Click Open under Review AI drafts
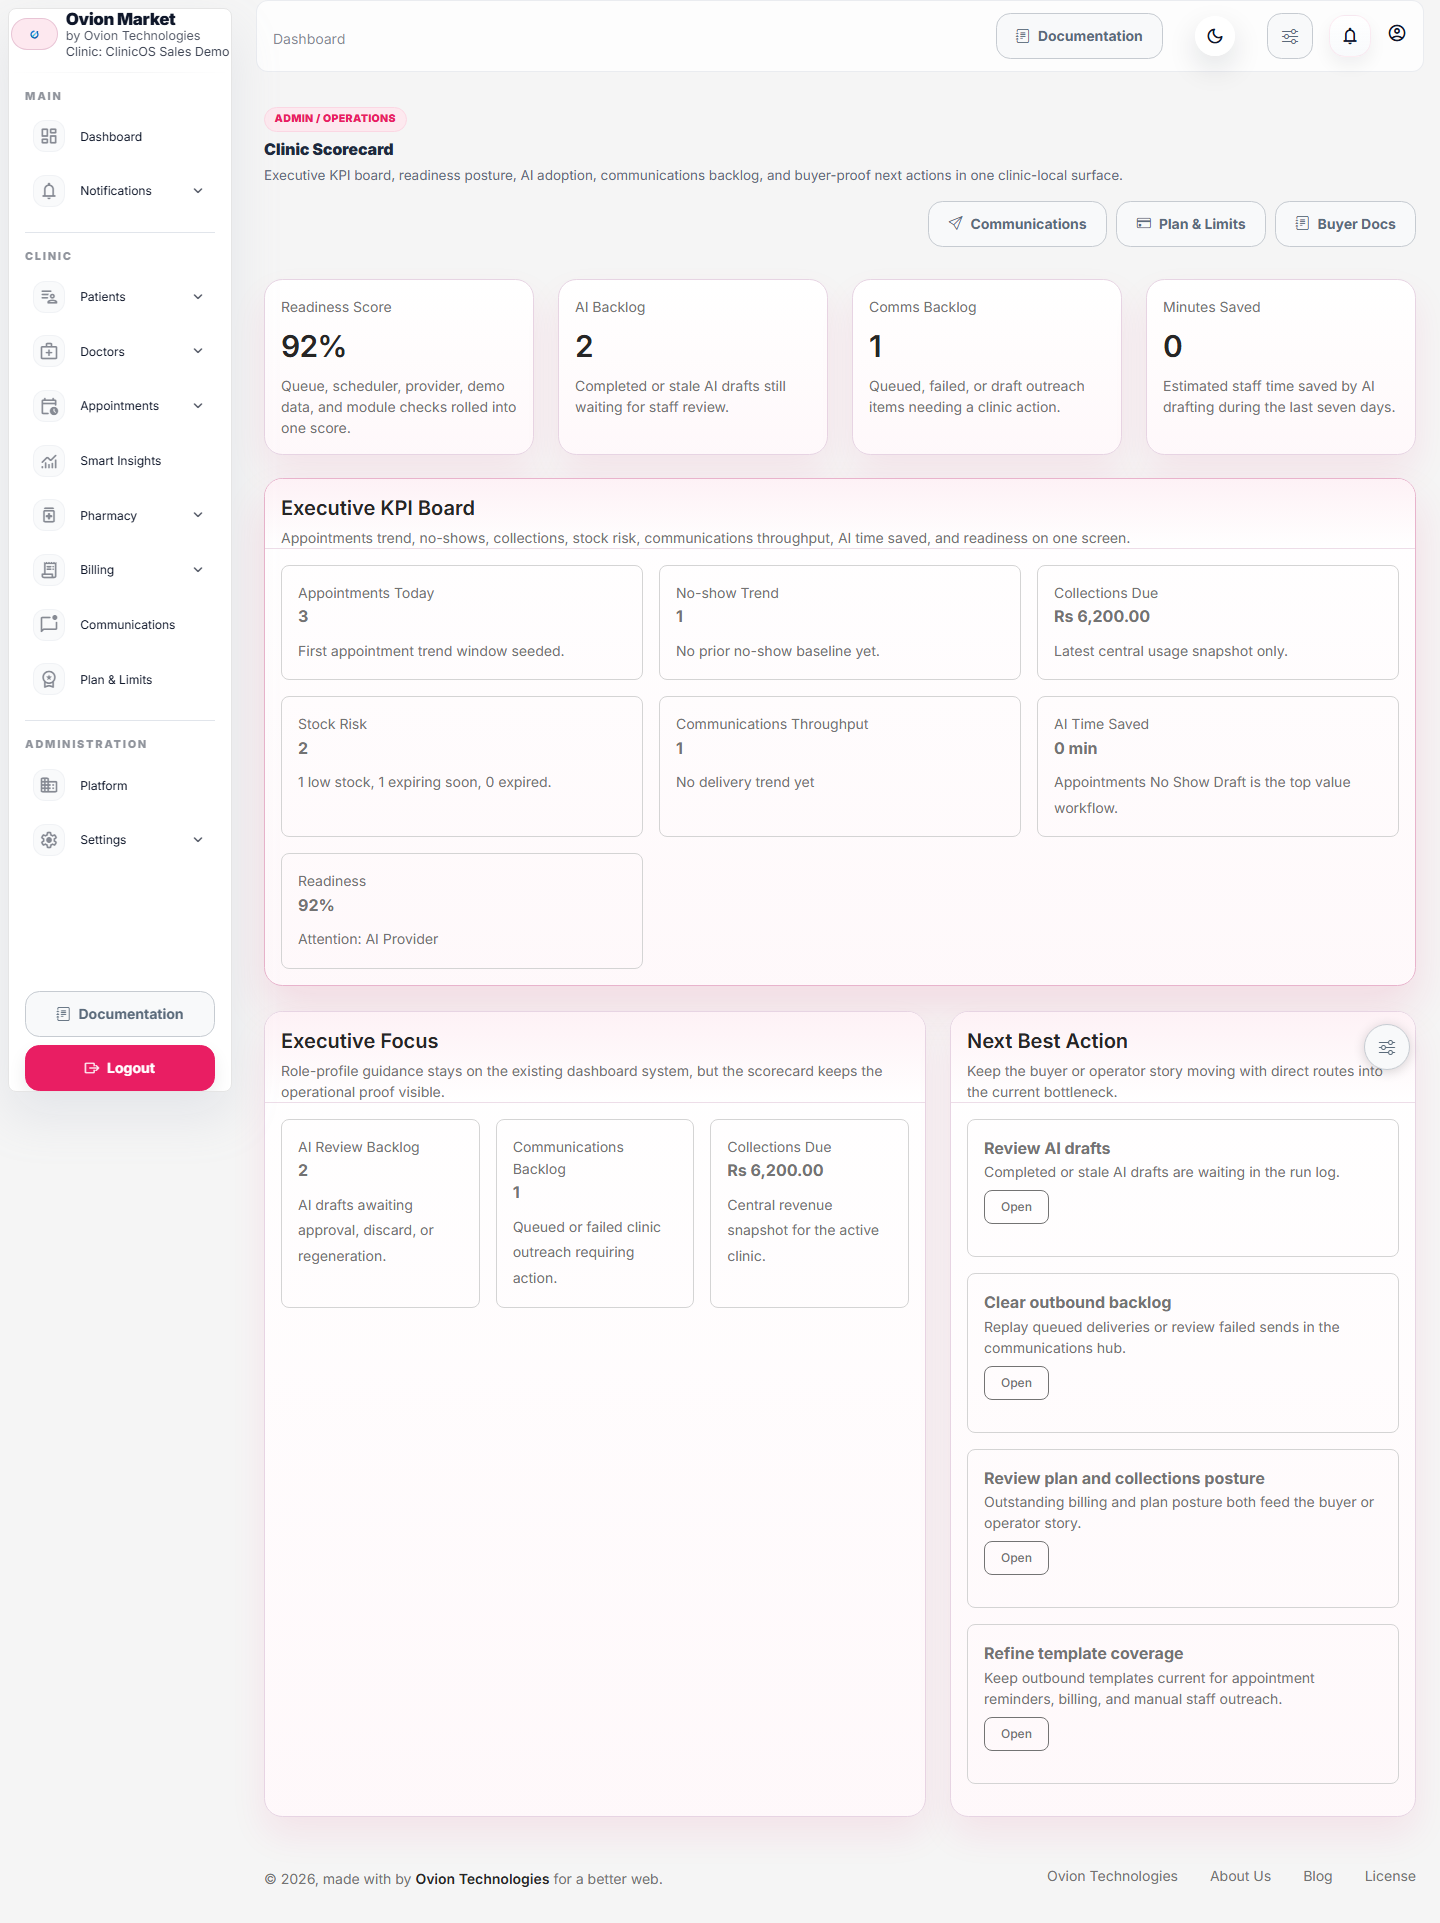This screenshot has height=1923, width=1440. coord(1016,1207)
